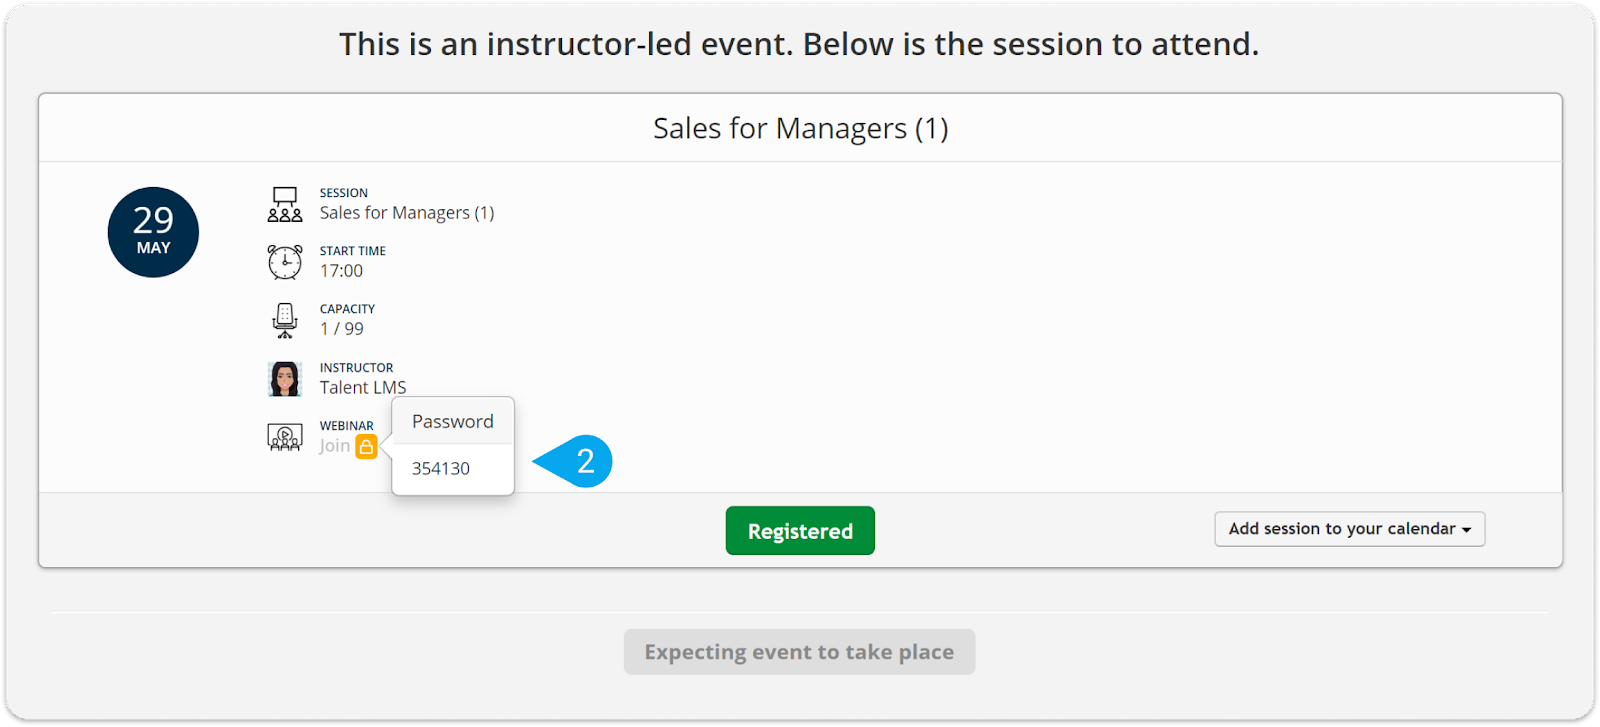
Task: Click the lock to reveal webinar password
Action: point(366,447)
